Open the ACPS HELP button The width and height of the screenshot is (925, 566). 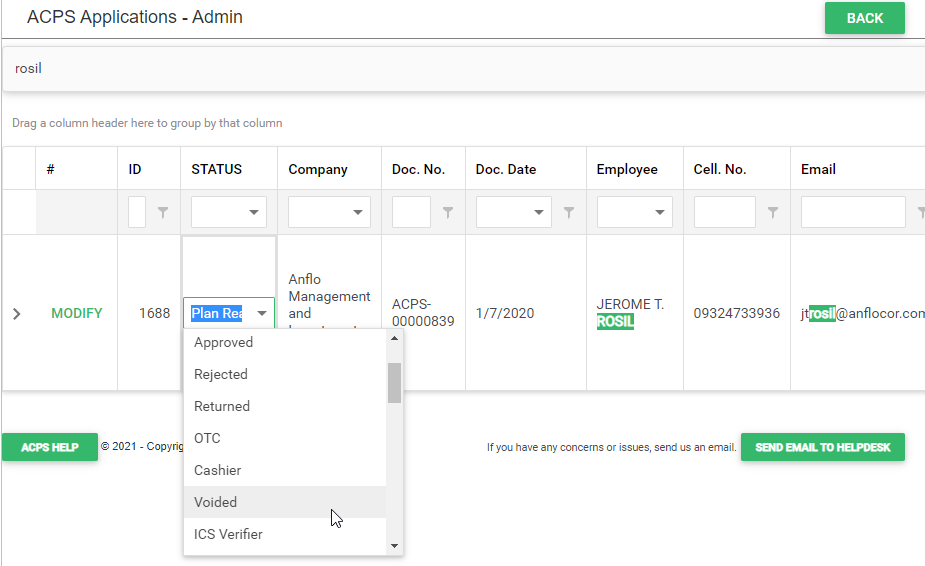pos(49,447)
